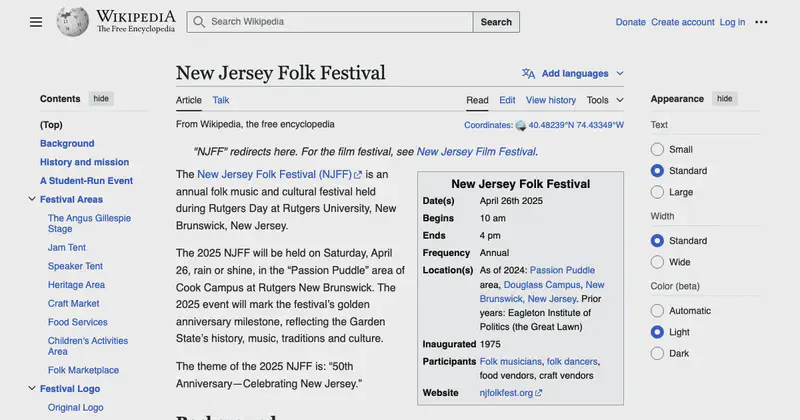Jump to Festival Areas section
The width and height of the screenshot is (800, 420).
(71, 199)
